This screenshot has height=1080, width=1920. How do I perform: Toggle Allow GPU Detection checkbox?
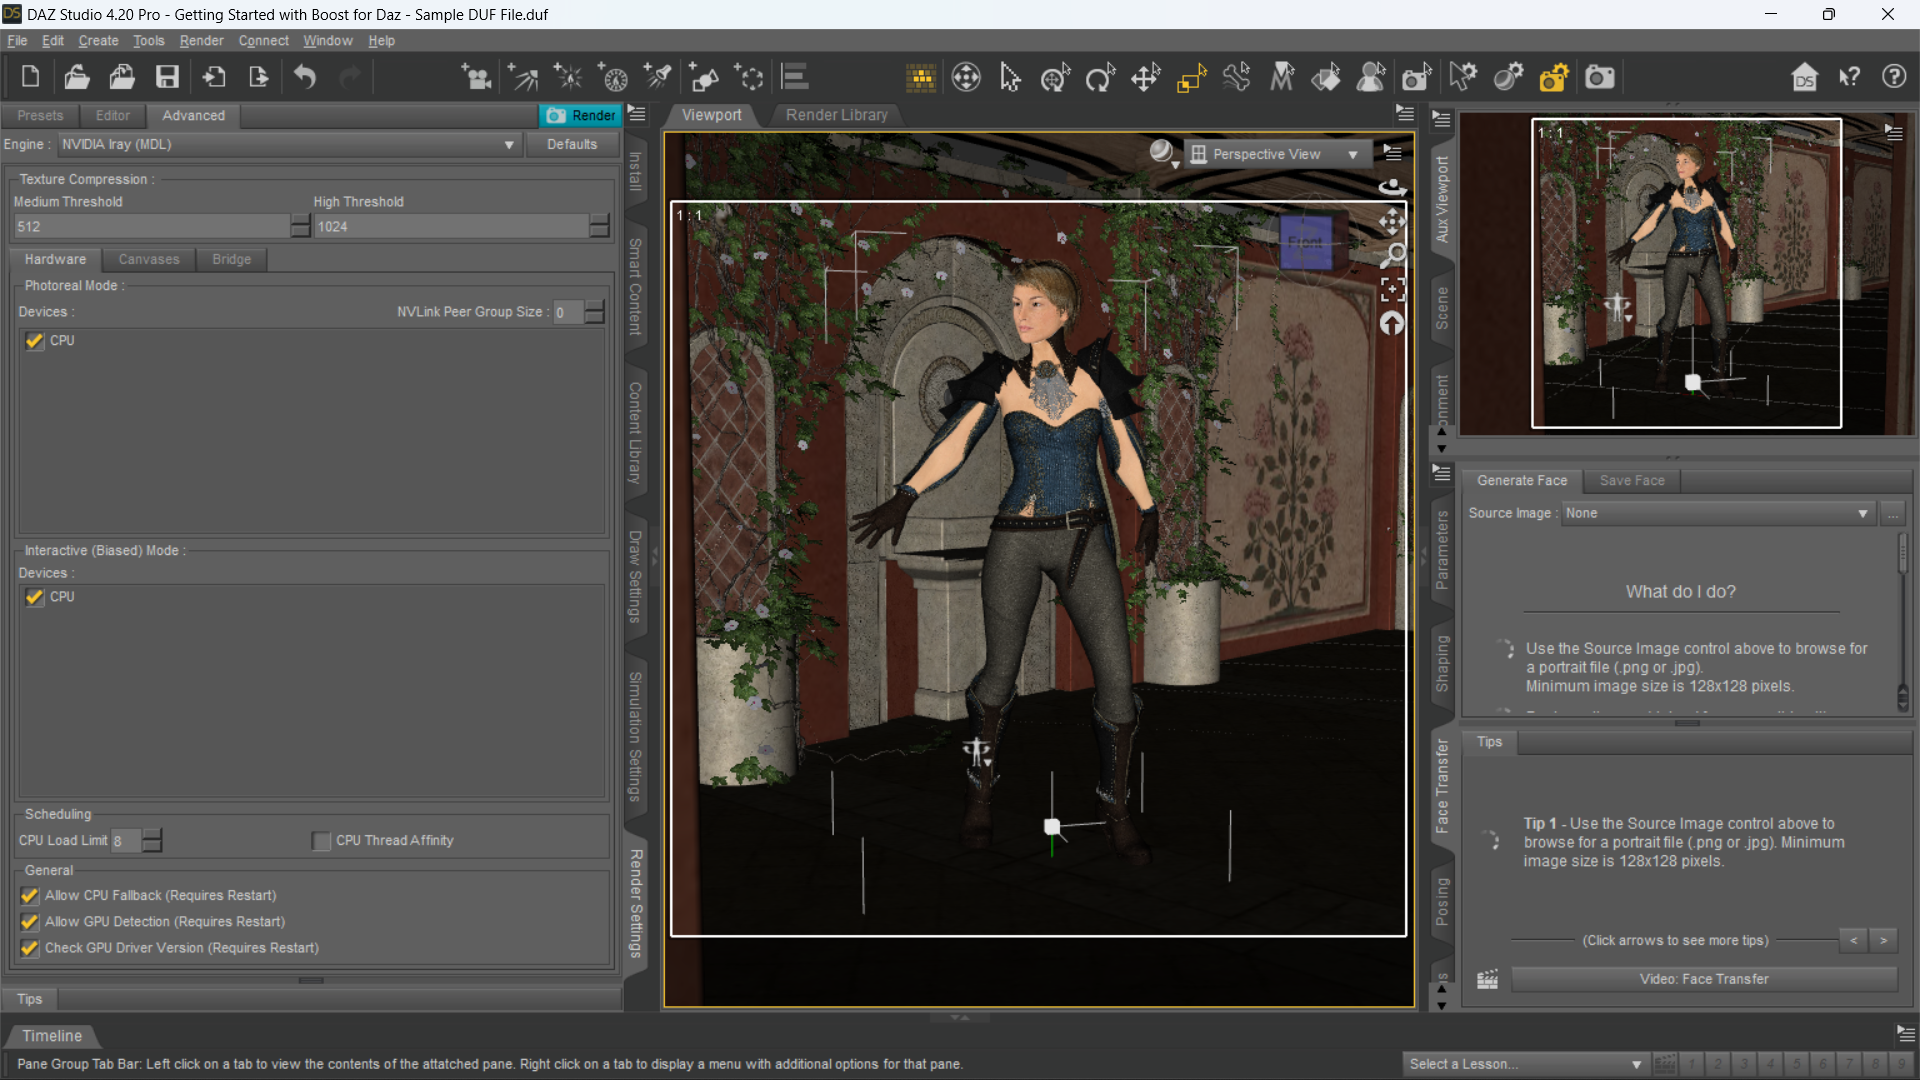30,922
